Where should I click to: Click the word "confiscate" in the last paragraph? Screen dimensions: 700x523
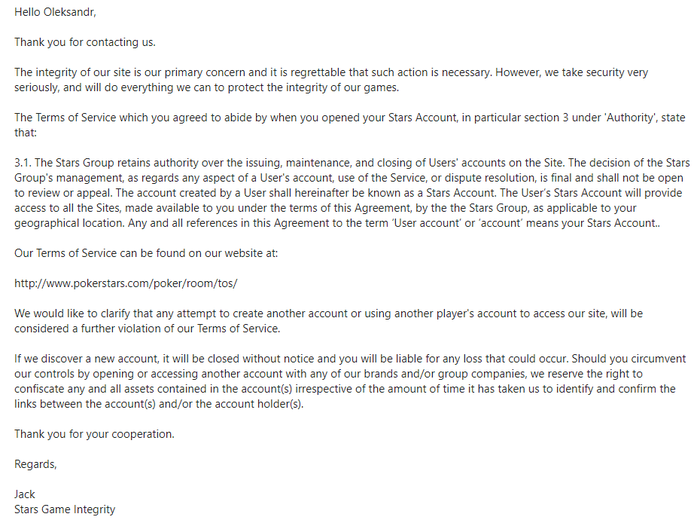[x=45, y=389]
